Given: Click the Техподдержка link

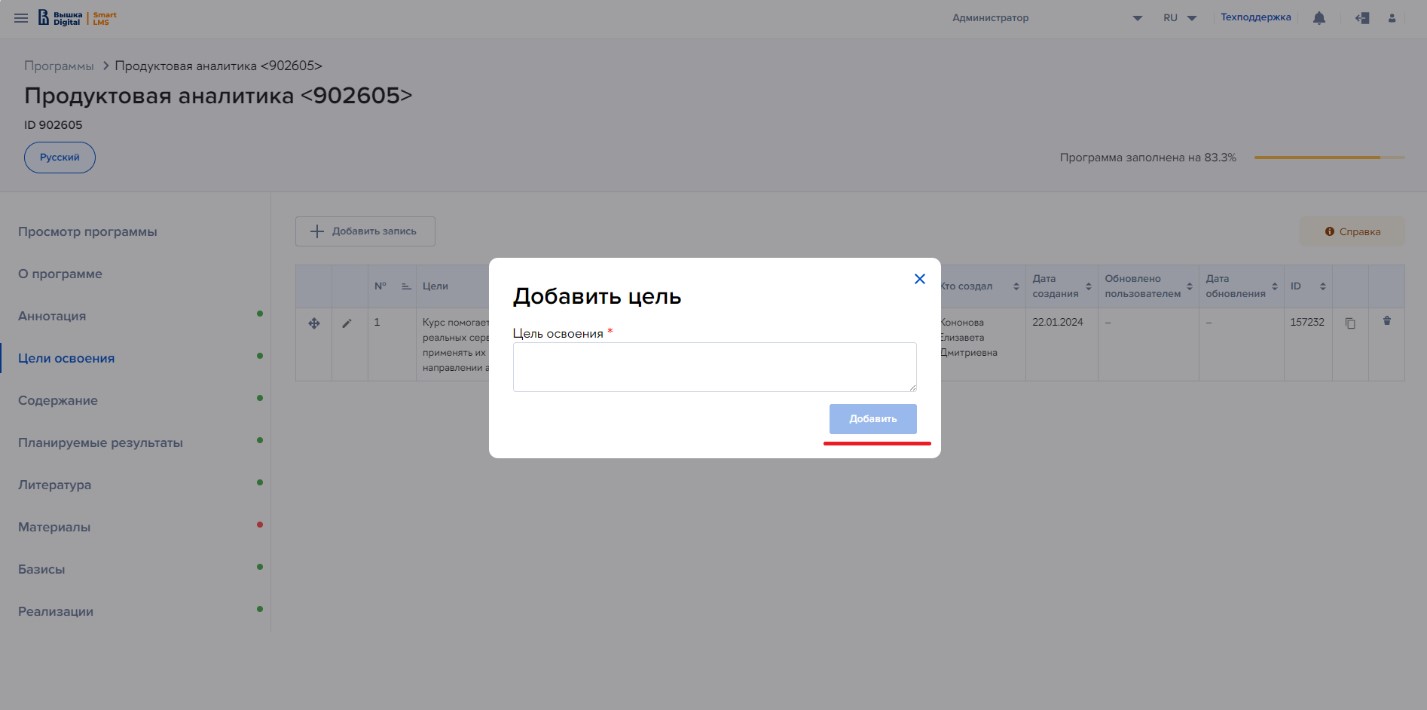Looking at the screenshot, I should (x=1256, y=17).
